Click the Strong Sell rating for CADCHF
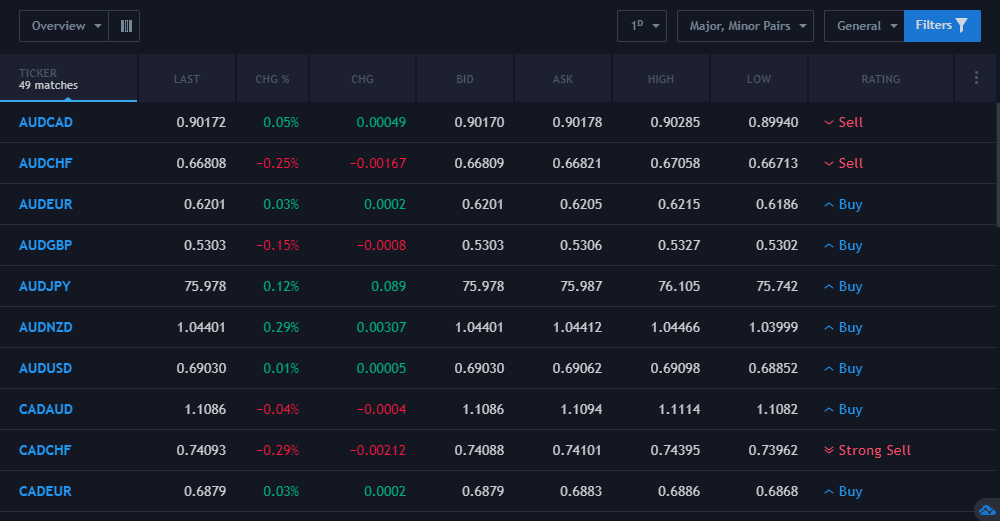 click(x=874, y=450)
